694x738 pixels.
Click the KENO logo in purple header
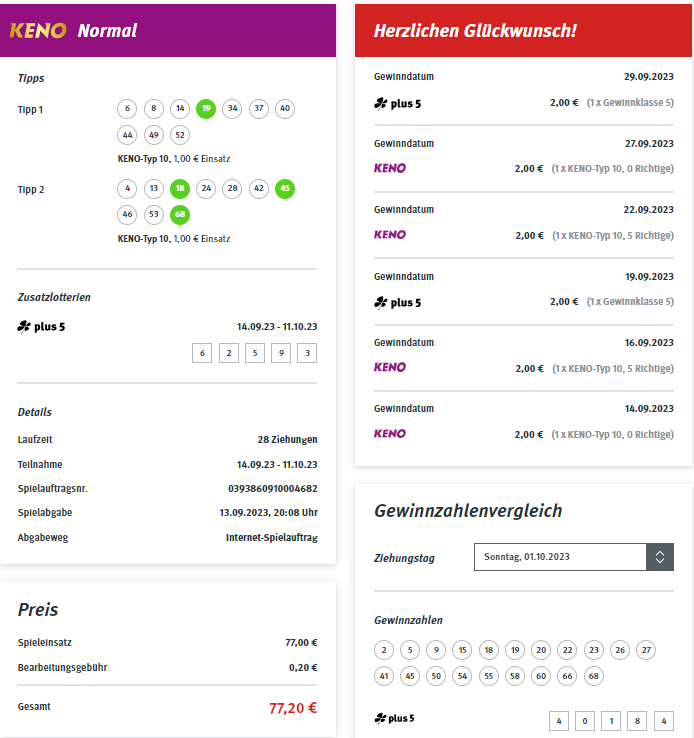click(38, 31)
